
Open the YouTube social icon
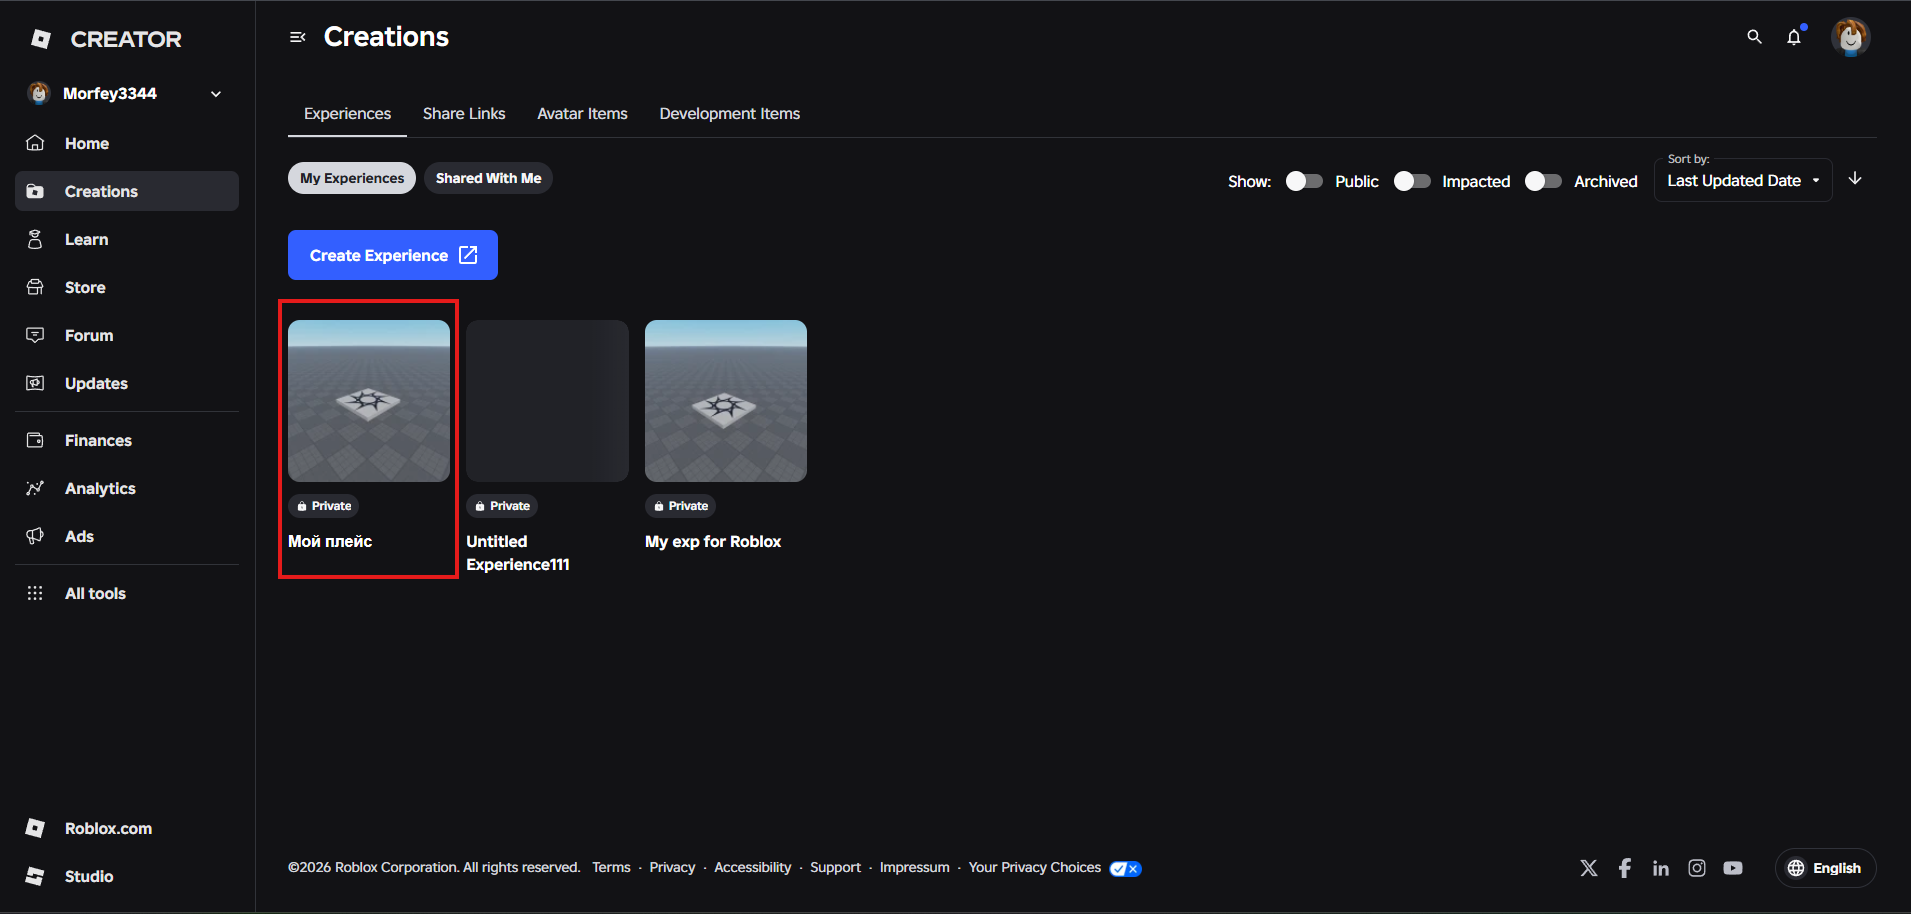[x=1733, y=868]
